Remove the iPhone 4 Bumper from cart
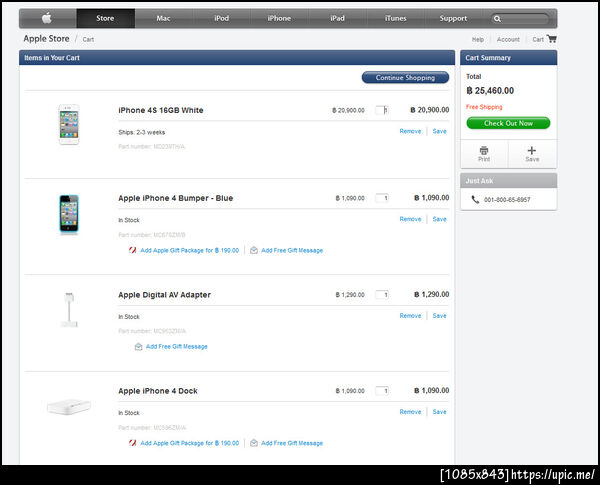The image size is (600, 485). [x=410, y=219]
